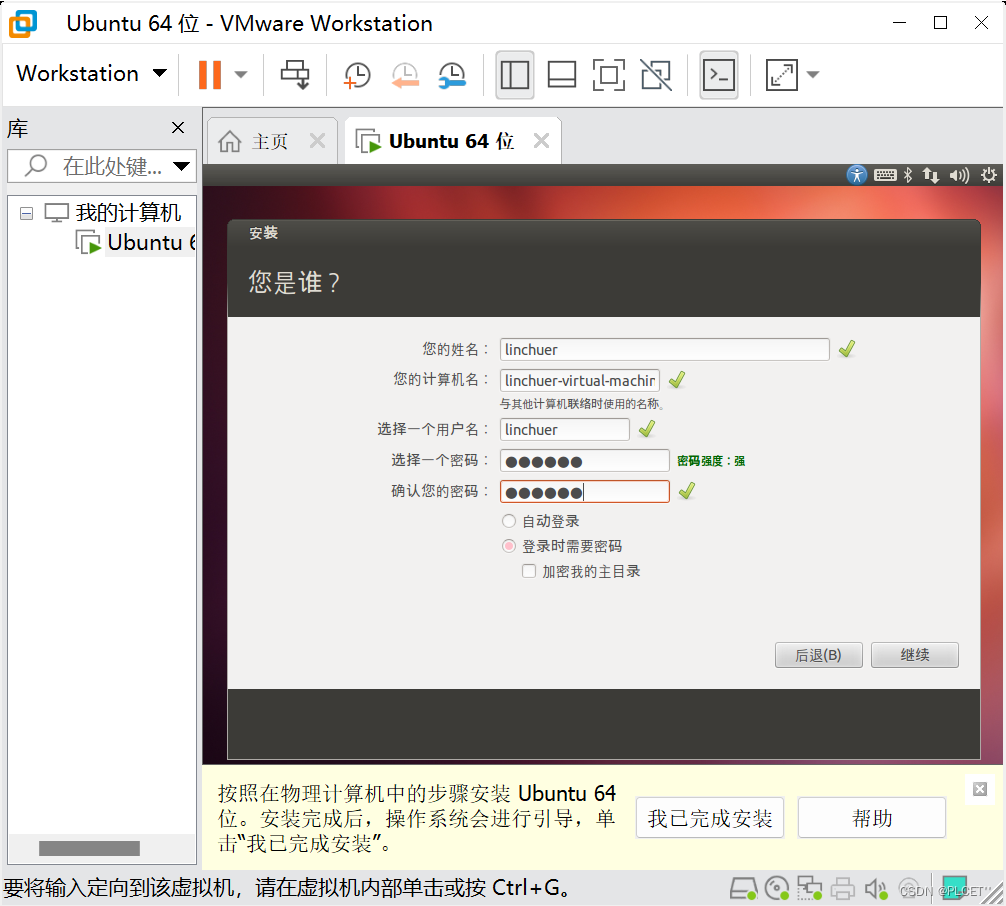Click the 您的姓名 input field
1006x906 pixels.
664,350
